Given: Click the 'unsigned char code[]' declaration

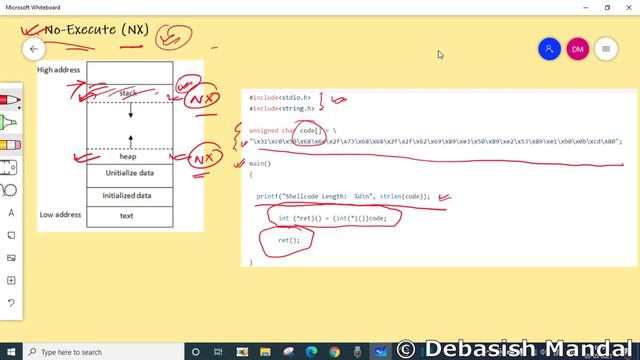Looking at the screenshot, I should coord(293,131).
